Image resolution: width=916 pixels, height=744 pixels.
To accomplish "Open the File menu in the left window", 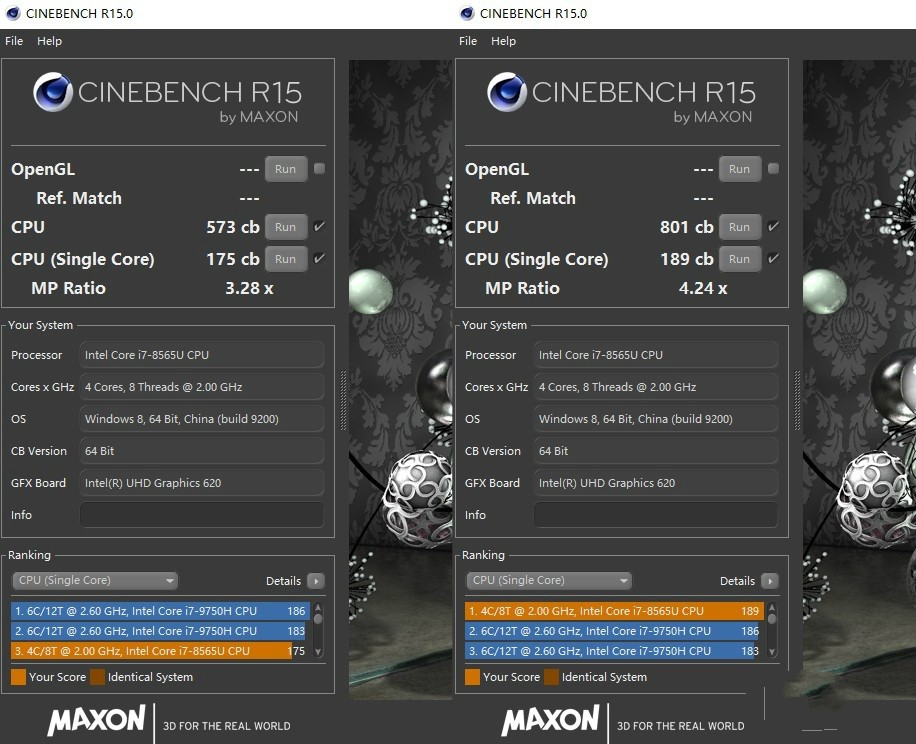I will tap(14, 41).
